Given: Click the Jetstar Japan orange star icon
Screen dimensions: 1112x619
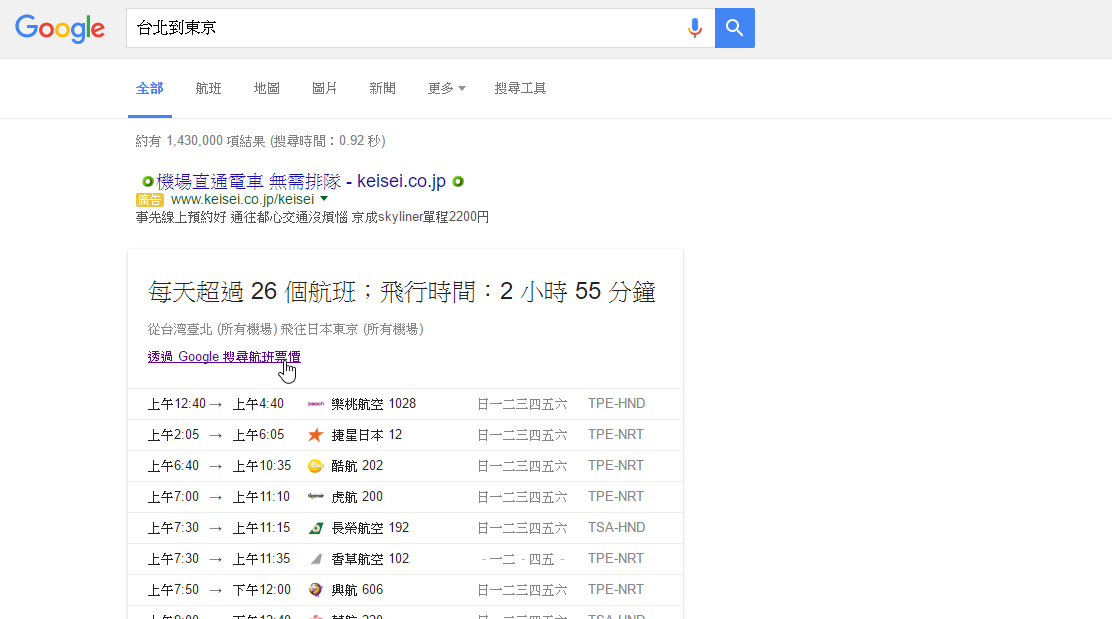Looking at the screenshot, I should coord(315,435).
